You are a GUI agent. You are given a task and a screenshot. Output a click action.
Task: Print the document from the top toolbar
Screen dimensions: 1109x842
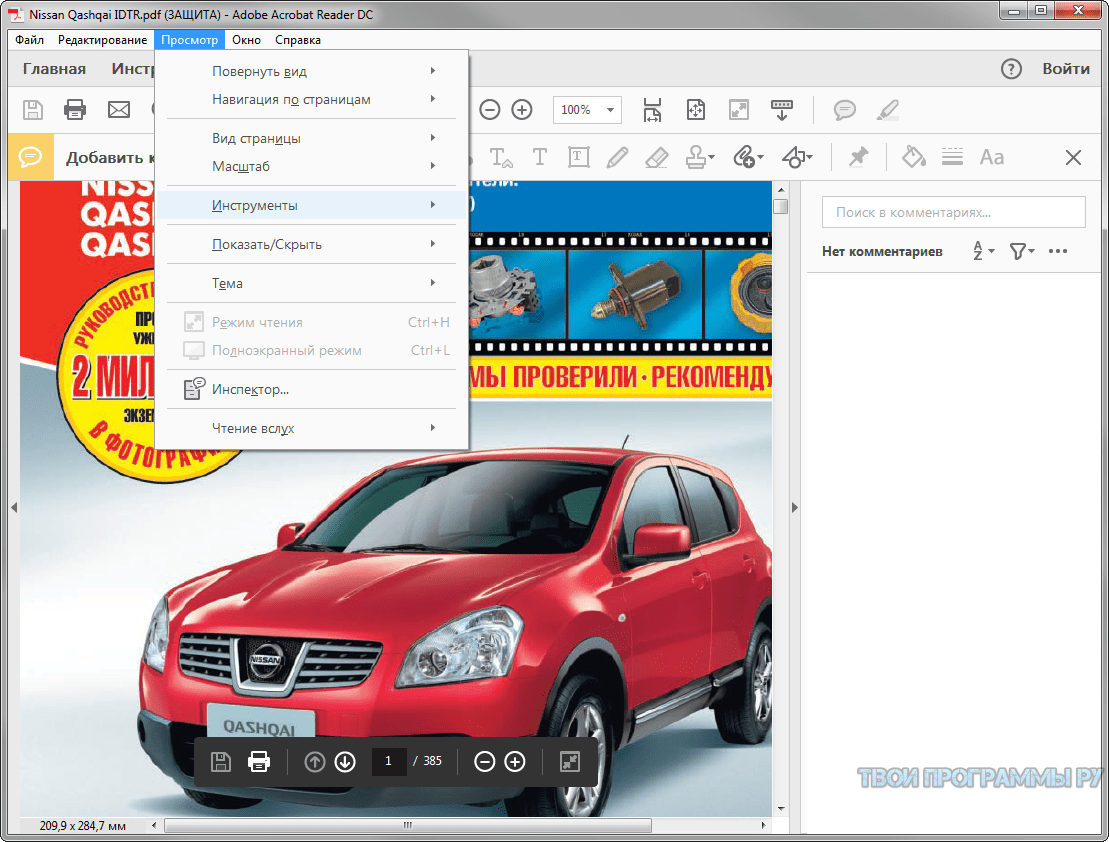[75, 110]
